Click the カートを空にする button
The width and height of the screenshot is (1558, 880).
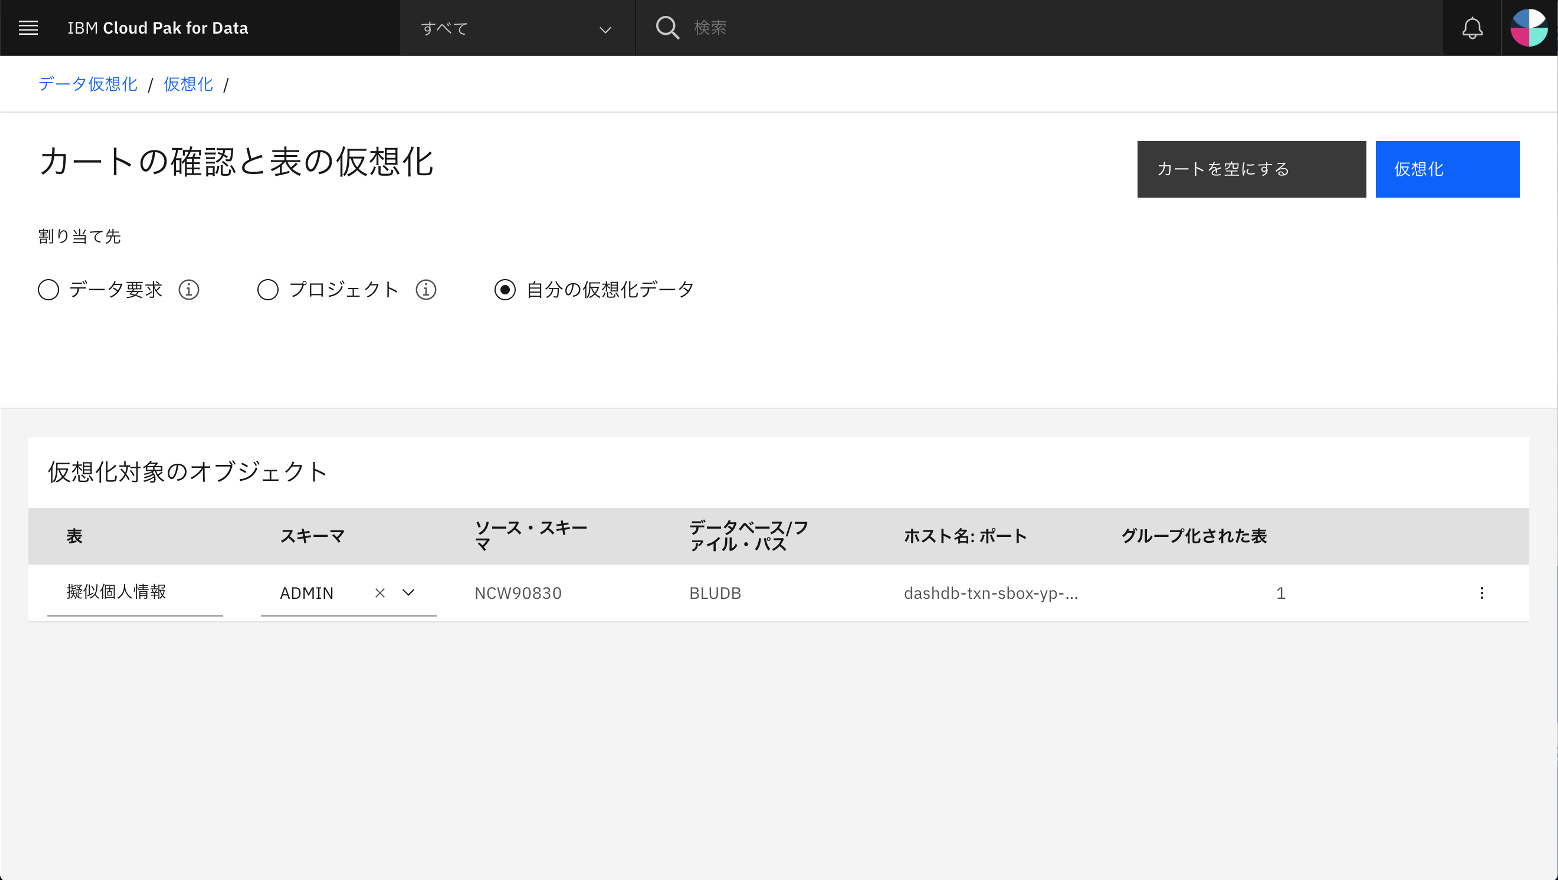click(1251, 169)
